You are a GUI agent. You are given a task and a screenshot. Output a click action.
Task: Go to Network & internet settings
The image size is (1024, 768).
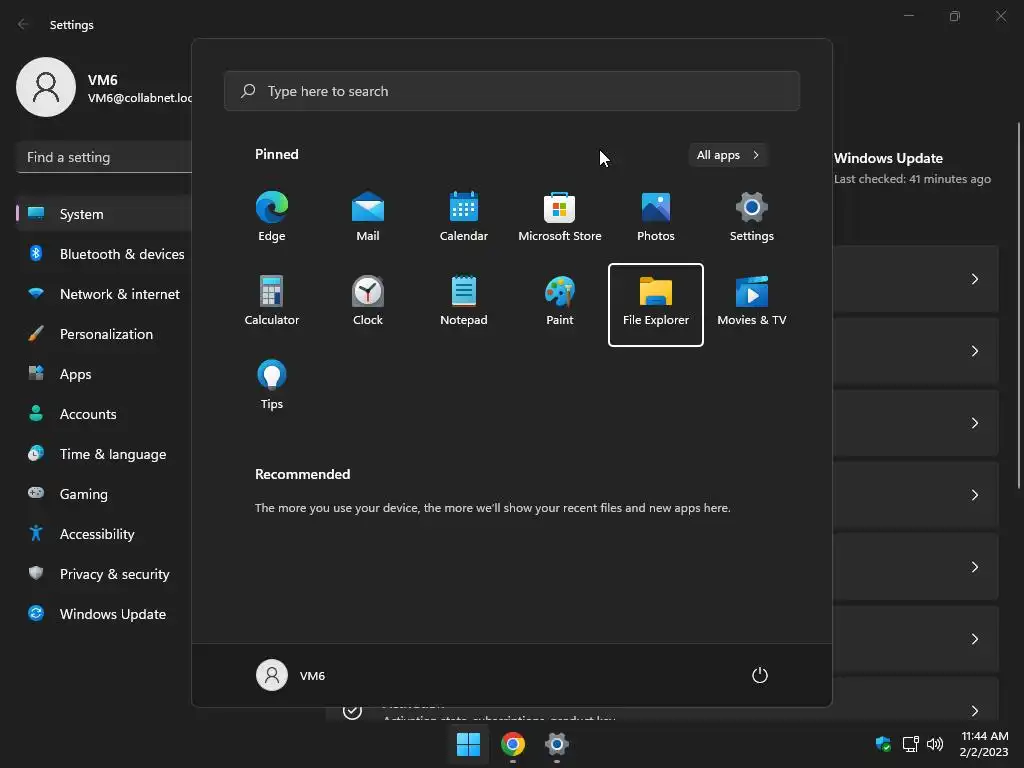104,294
